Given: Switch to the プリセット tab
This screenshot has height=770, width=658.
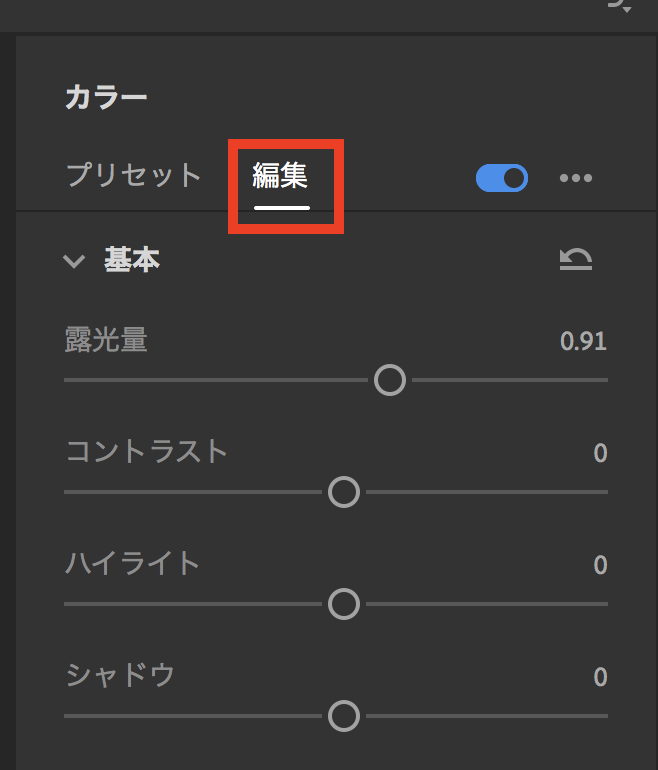Looking at the screenshot, I should 134,176.
